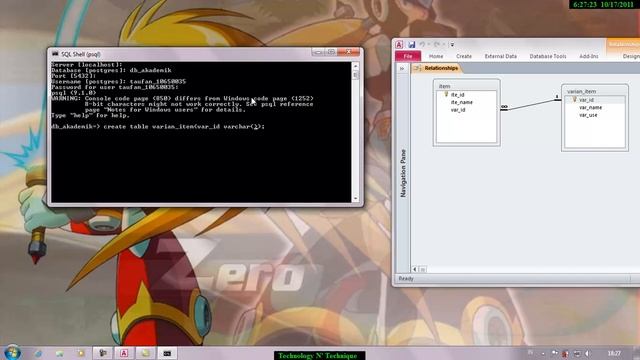Open the Database Tools ribbon tab
This screenshot has height=360, width=640.
pos(547,56)
